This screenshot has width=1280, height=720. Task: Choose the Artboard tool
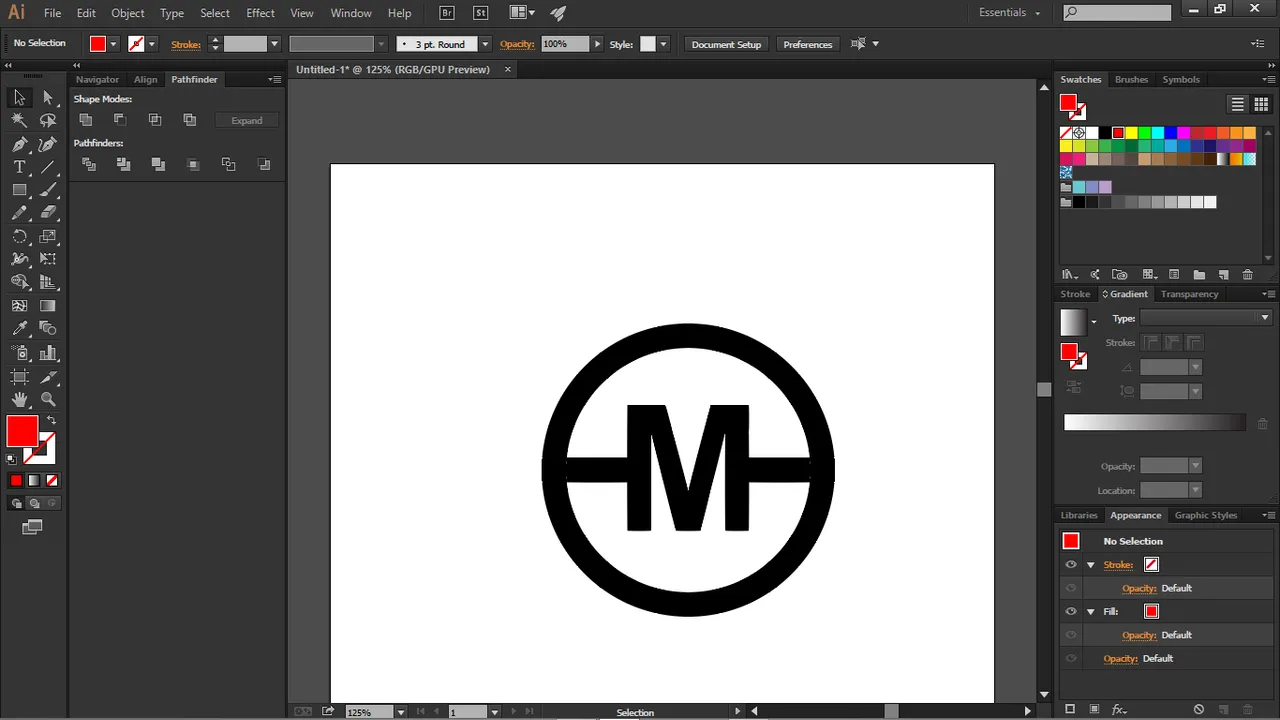coord(19,377)
